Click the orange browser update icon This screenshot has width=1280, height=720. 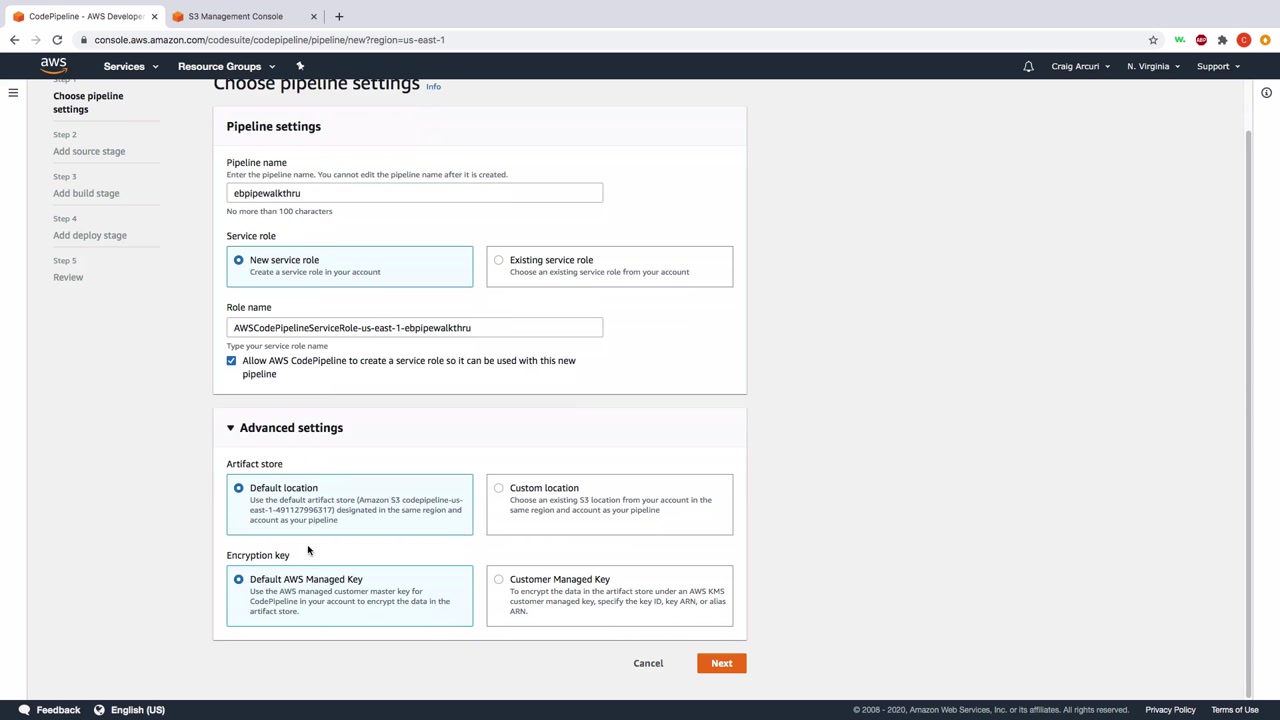1265,40
